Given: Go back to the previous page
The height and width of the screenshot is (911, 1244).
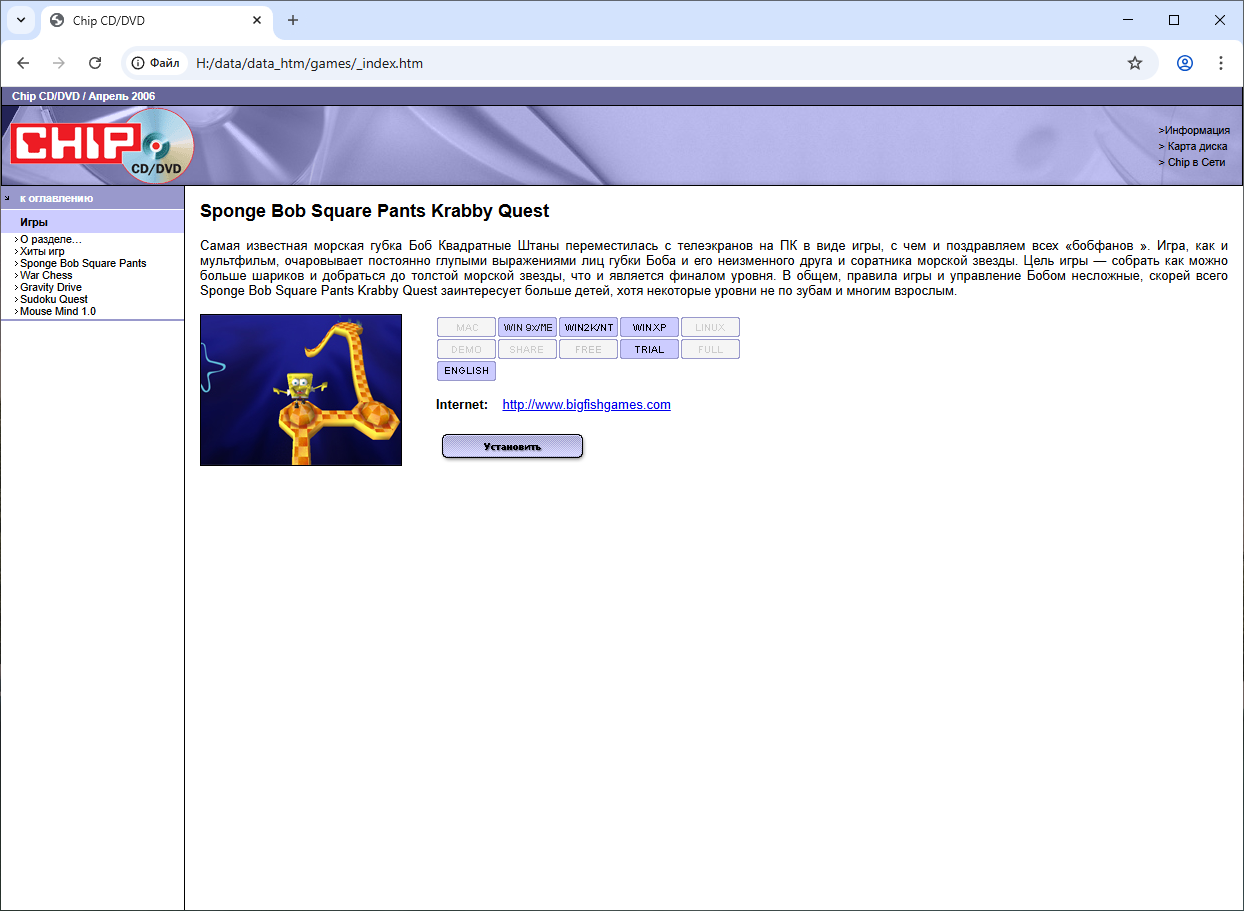Looking at the screenshot, I should pos(24,63).
